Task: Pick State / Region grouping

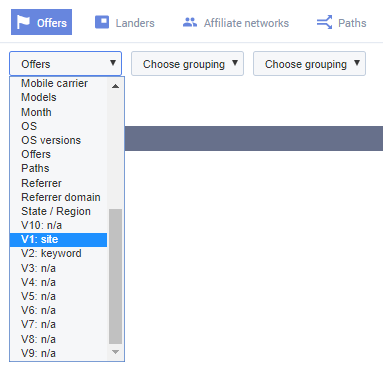Action: [58, 211]
